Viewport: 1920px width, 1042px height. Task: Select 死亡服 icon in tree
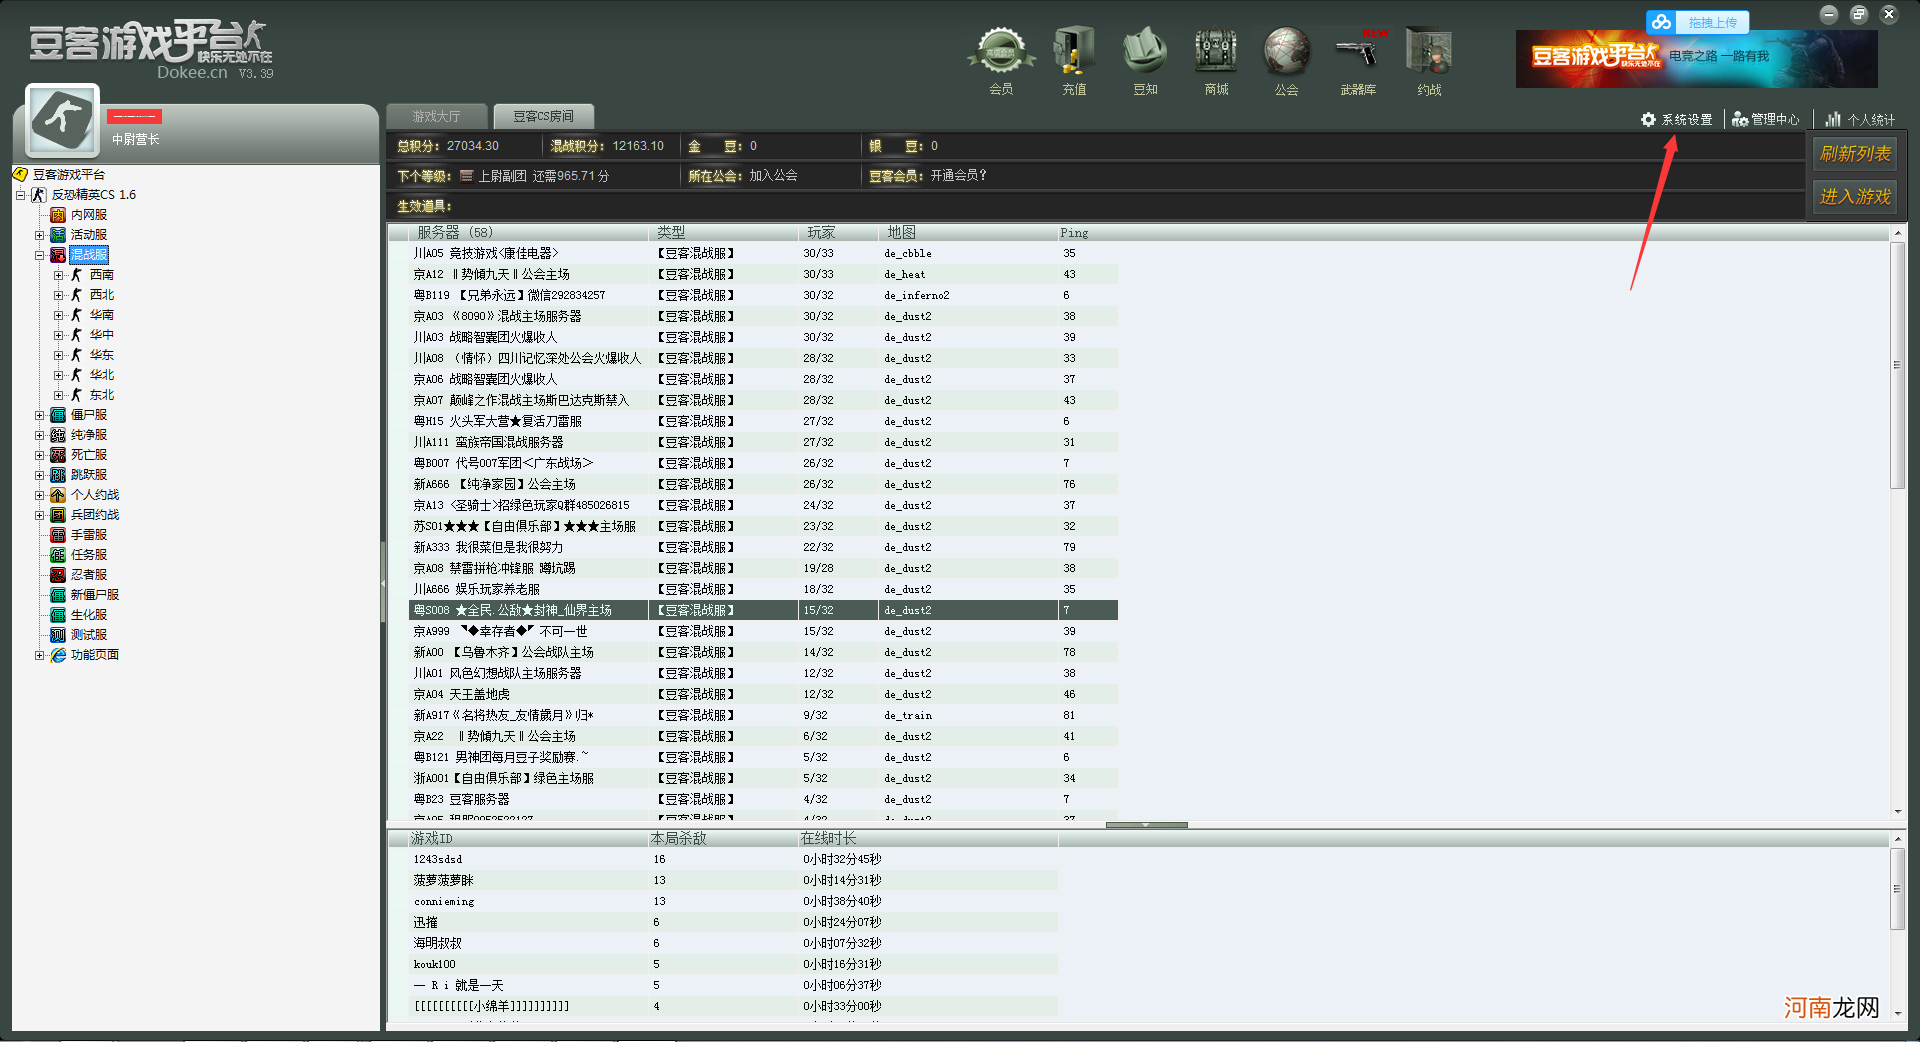point(58,455)
